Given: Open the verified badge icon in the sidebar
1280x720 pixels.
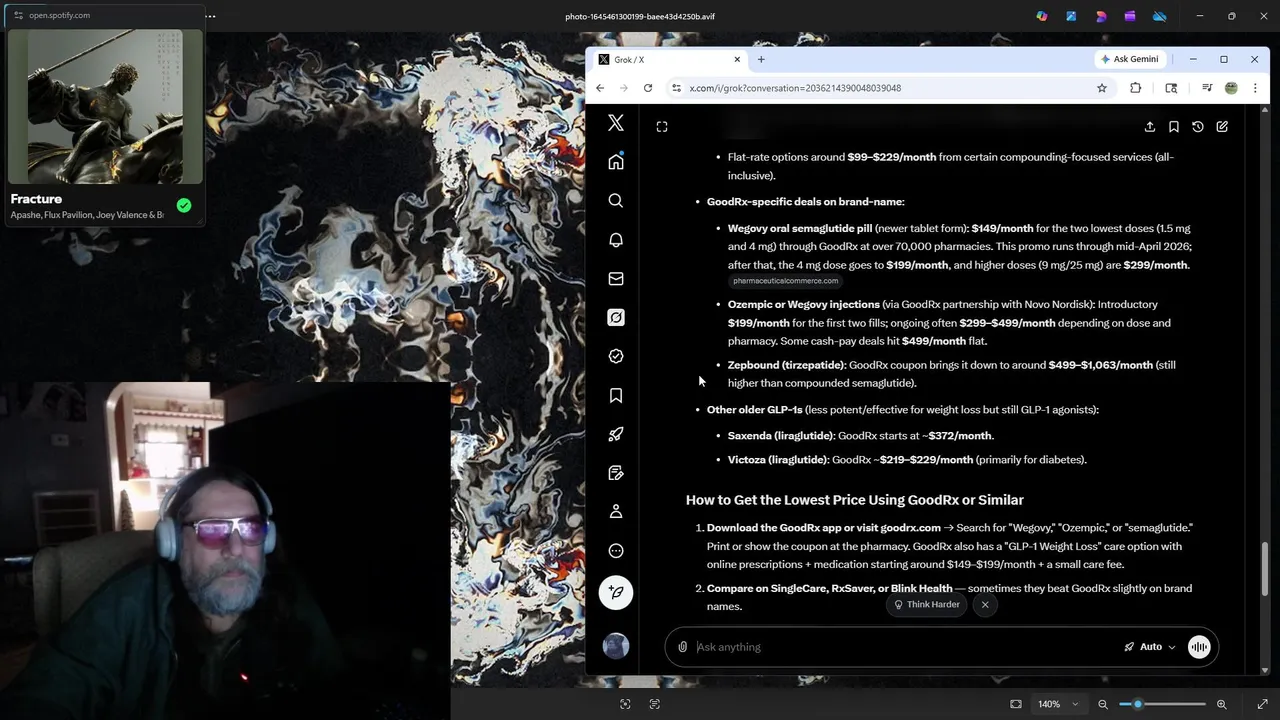Looking at the screenshot, I should [x=616, y=356].
